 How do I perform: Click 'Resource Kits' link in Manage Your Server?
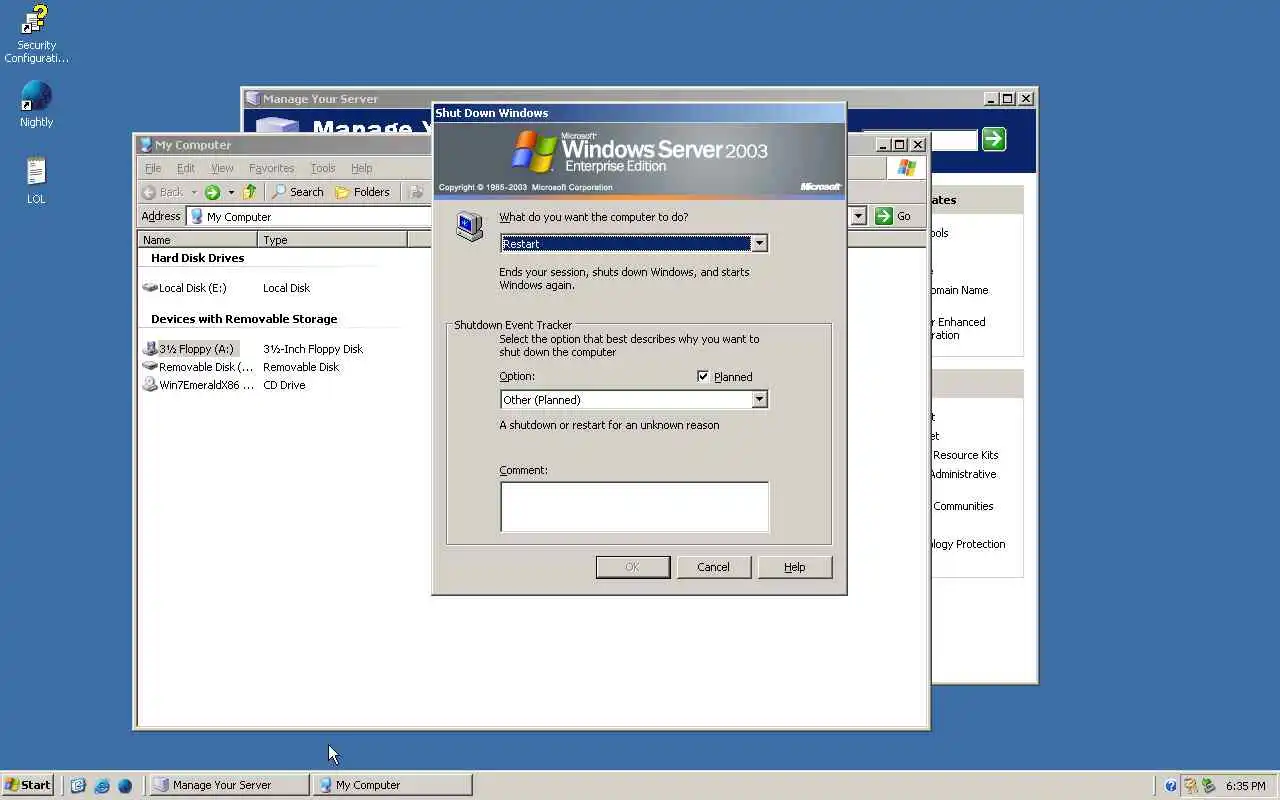tap(966, 455)
